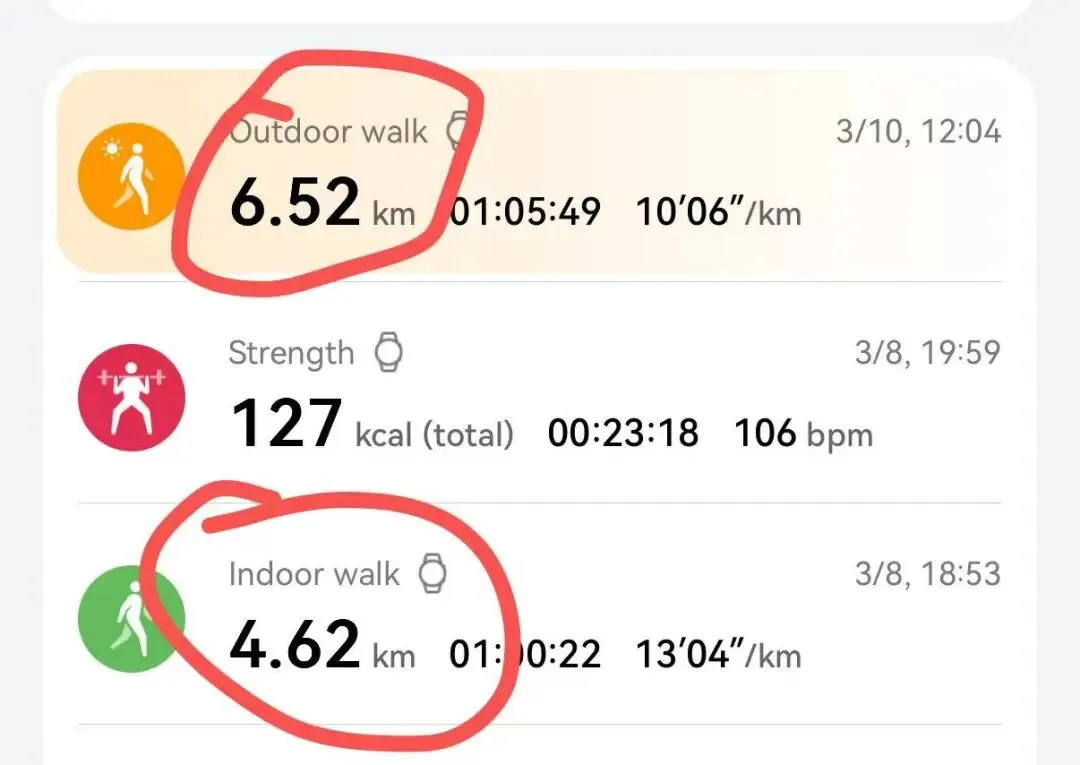Tap the 10'06"/km pace reading
The height and width of the screenshot is (765, 1080).
pyautogui.click(x=718, y=212)
